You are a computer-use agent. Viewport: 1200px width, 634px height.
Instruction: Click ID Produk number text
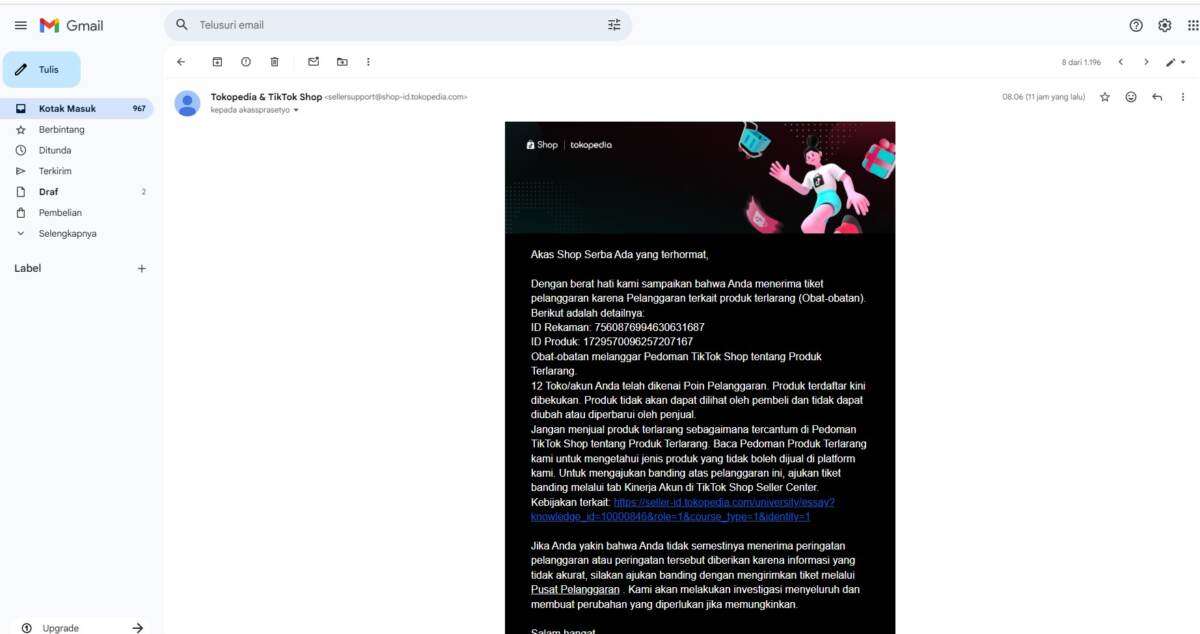coord(637,342)
